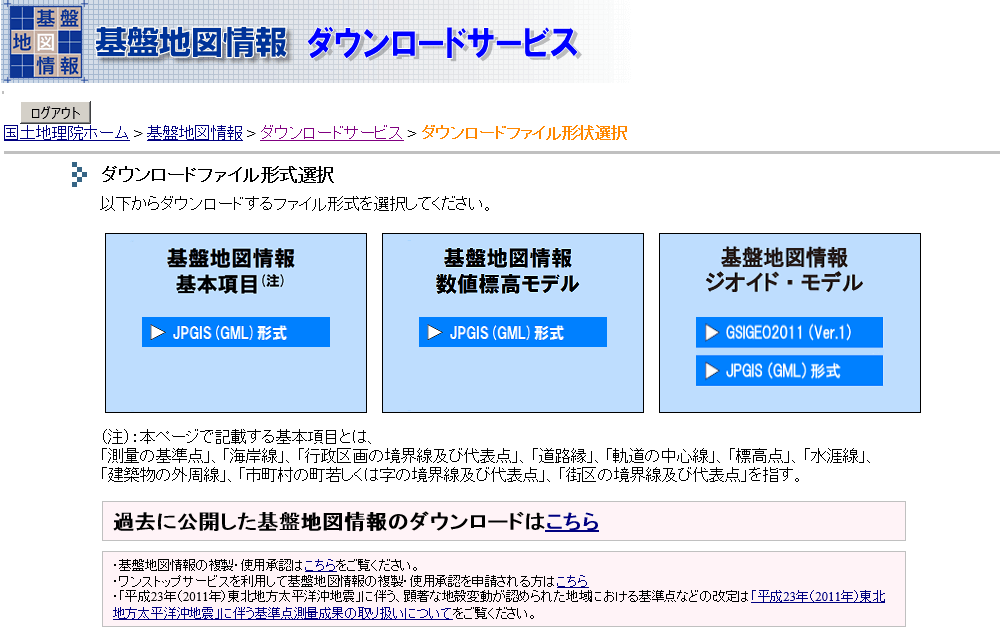Open the 平成23年(2011年)東北地方太平洋沖地震 基準点測量成果 link
This screenshot has height=640, width=1000.
click(x=499, y=605)
